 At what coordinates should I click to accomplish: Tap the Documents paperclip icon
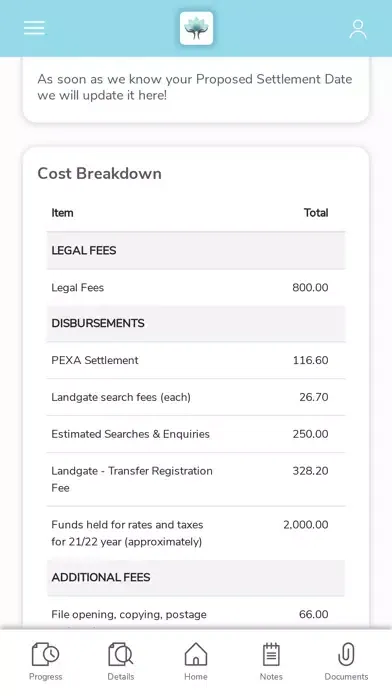(346, 654)
